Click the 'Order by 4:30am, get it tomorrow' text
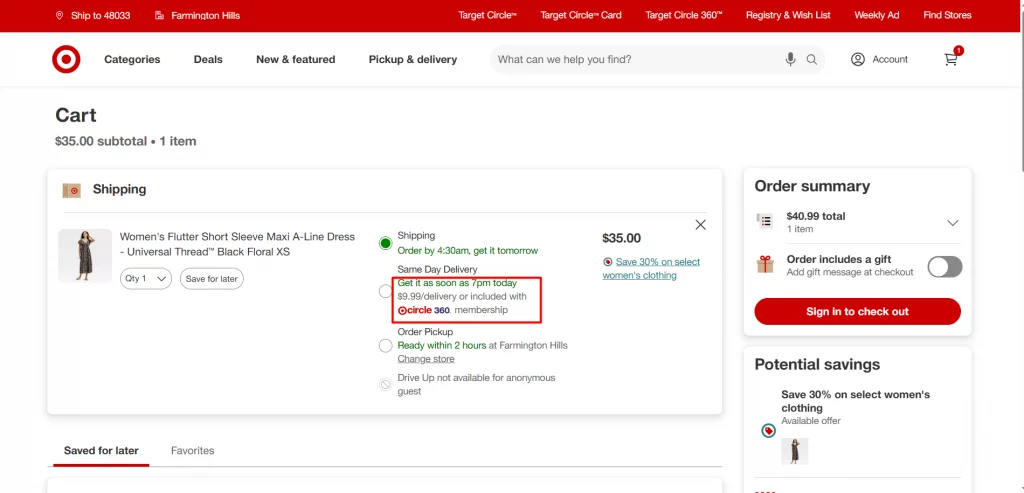Viewport: 1024px width, 493px height. tap(468, 251)
